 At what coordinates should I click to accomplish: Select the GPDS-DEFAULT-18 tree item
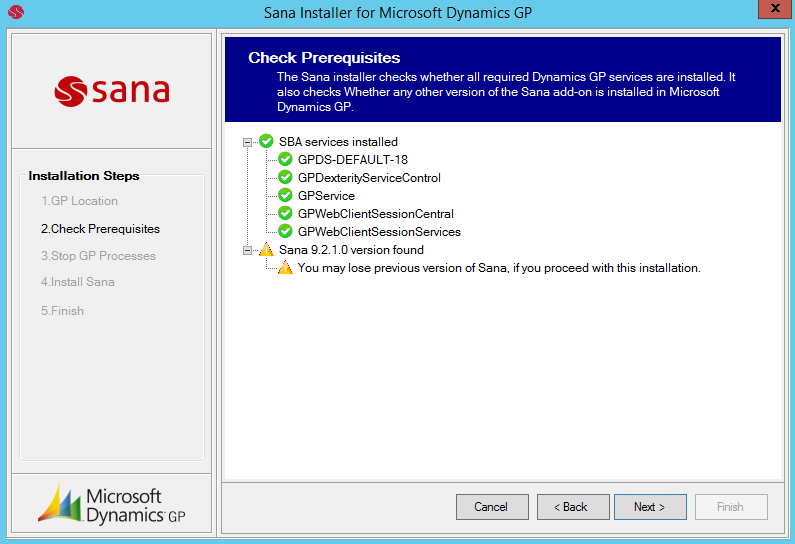coord(353,160)
